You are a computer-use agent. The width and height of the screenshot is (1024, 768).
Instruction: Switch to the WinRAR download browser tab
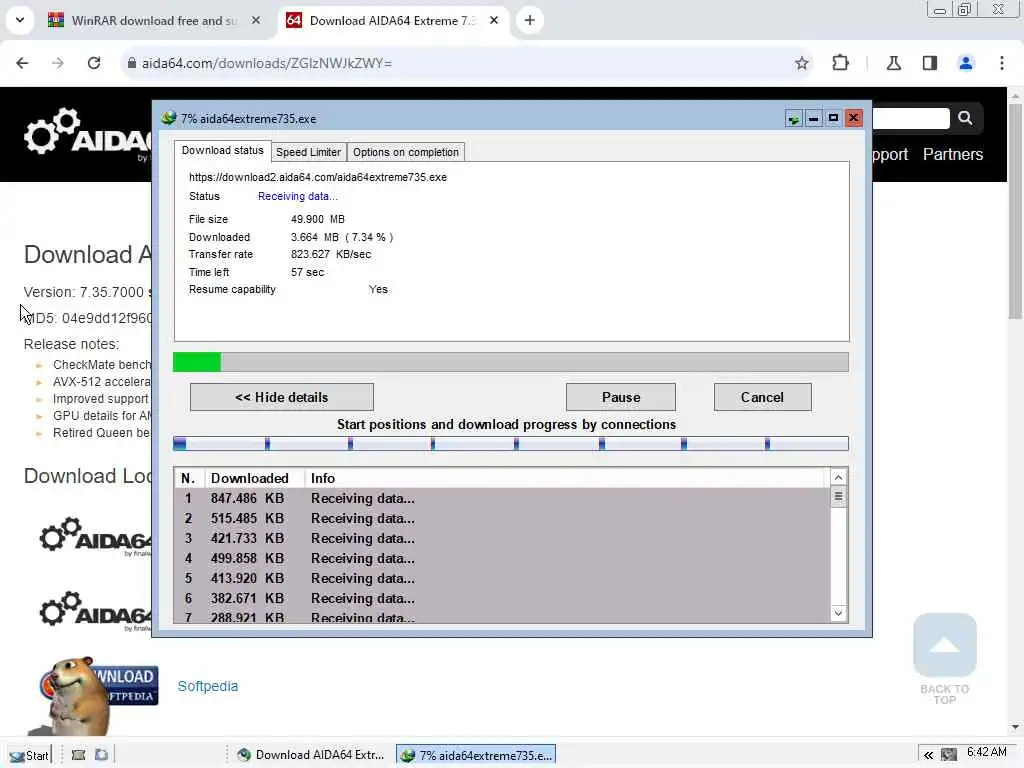click(x=154, y=20)
